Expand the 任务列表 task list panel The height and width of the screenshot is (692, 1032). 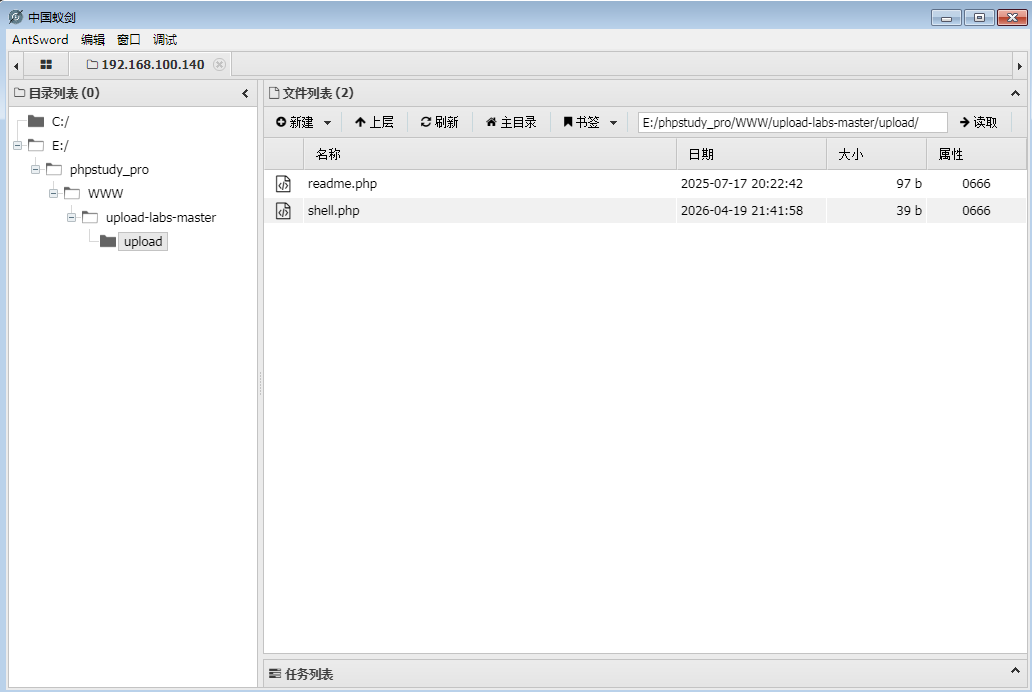pyautogui.click(x=1016, y=671)
